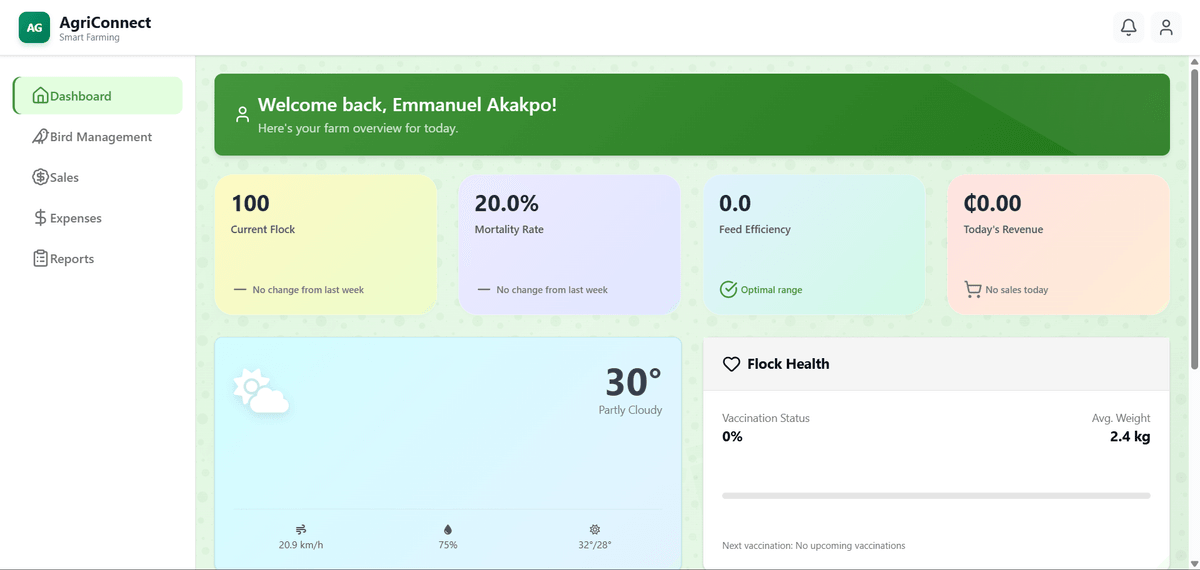Click the notifications bell icon
This screenshot has height=570, width=1200.
coord(1128,28)
